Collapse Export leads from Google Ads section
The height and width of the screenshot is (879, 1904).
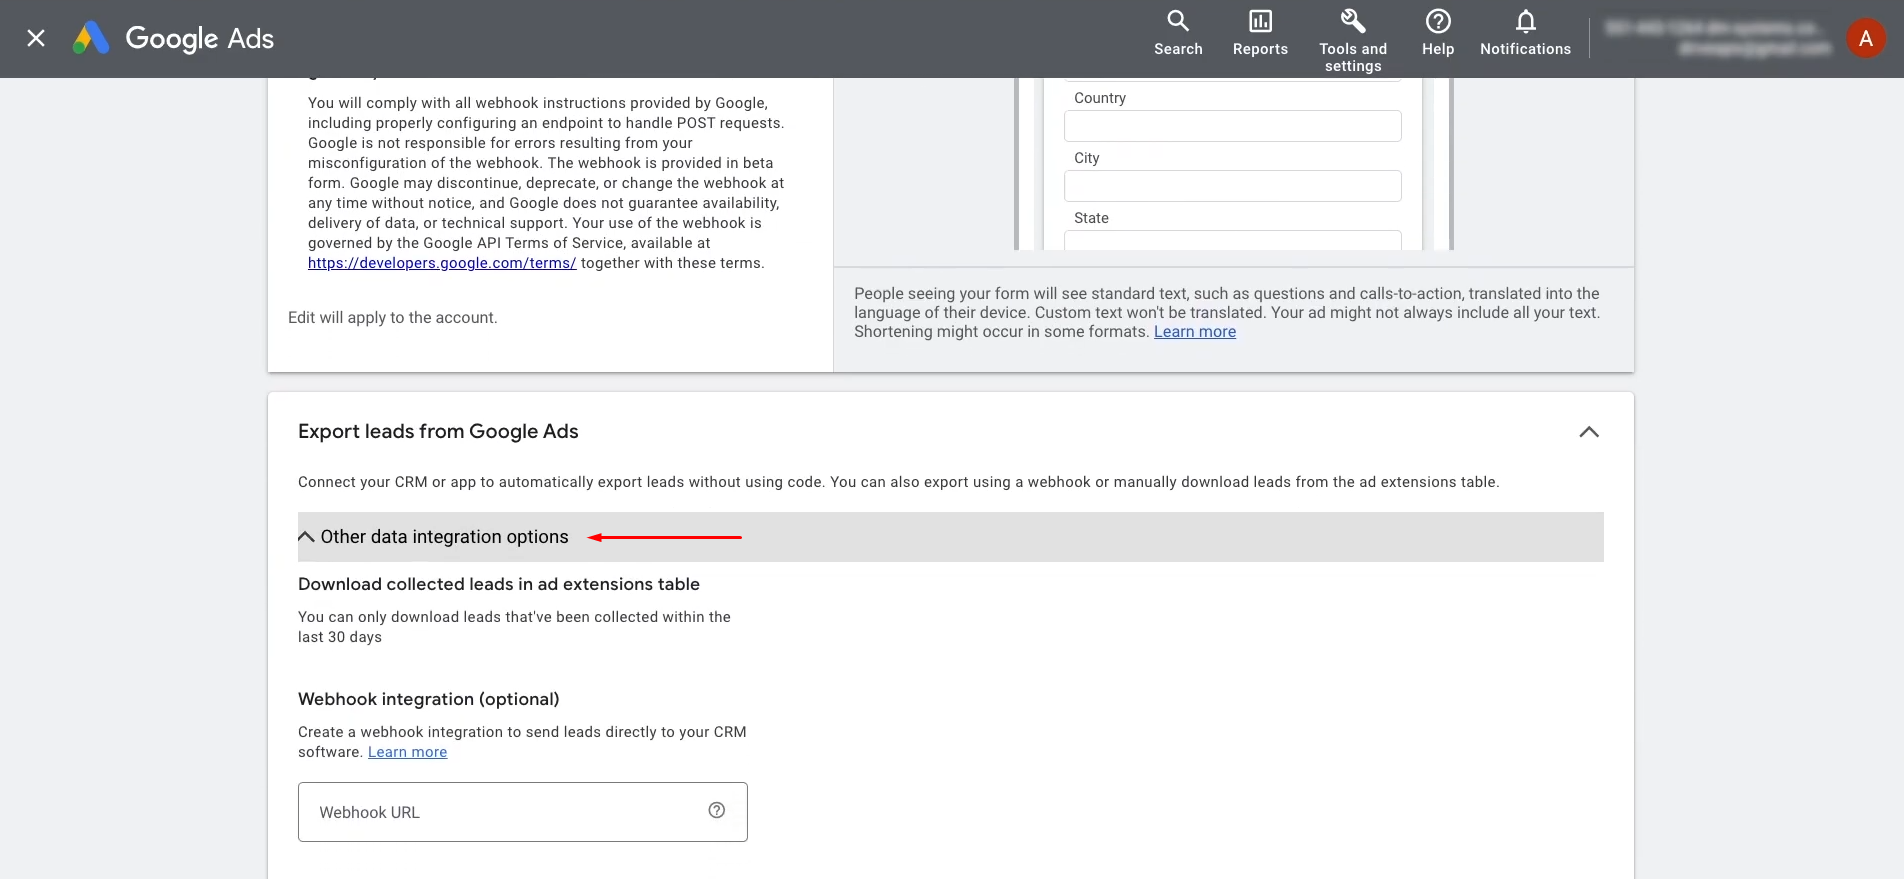coord(1589,432)
